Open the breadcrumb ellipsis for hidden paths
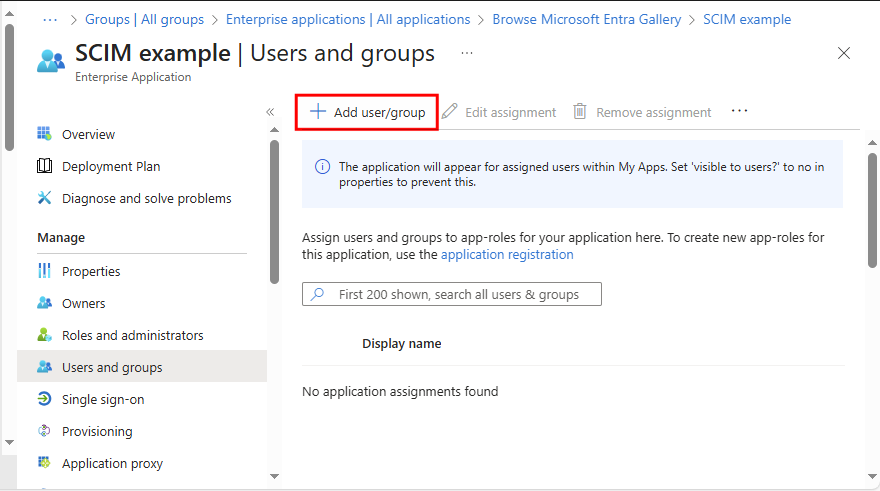 click(50, 20)
